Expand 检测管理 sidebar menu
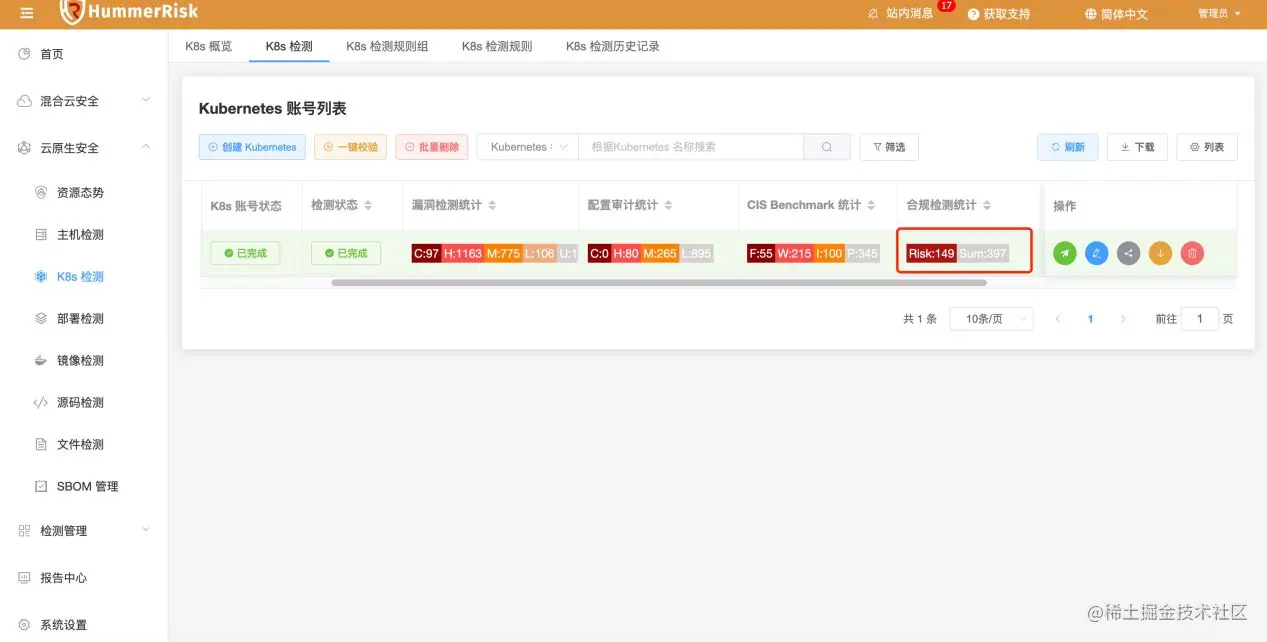1267x642 pixels. pos(84,530)
